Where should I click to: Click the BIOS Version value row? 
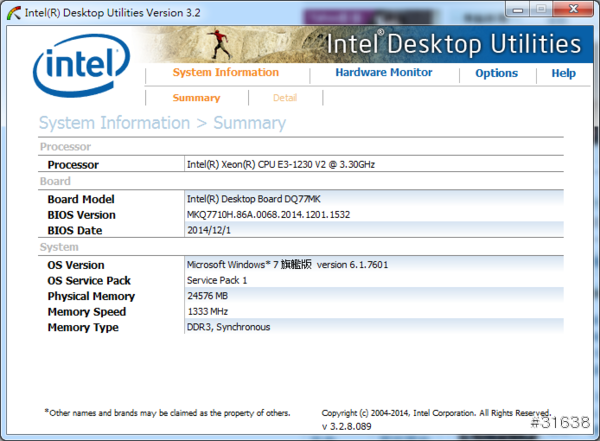[x=268, y=215]
